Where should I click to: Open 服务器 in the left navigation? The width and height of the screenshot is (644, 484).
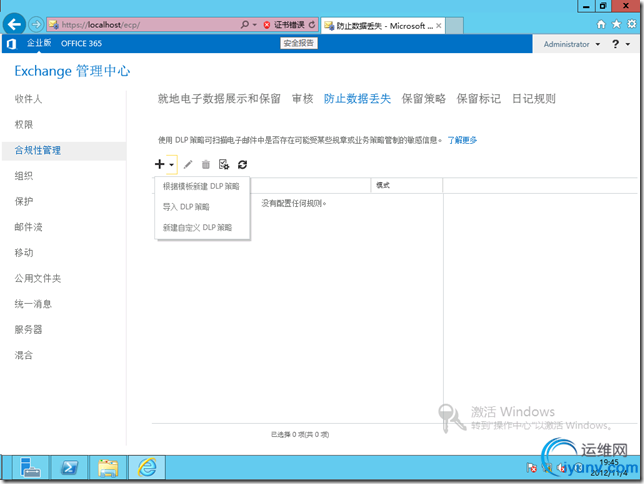click(28, 330)
